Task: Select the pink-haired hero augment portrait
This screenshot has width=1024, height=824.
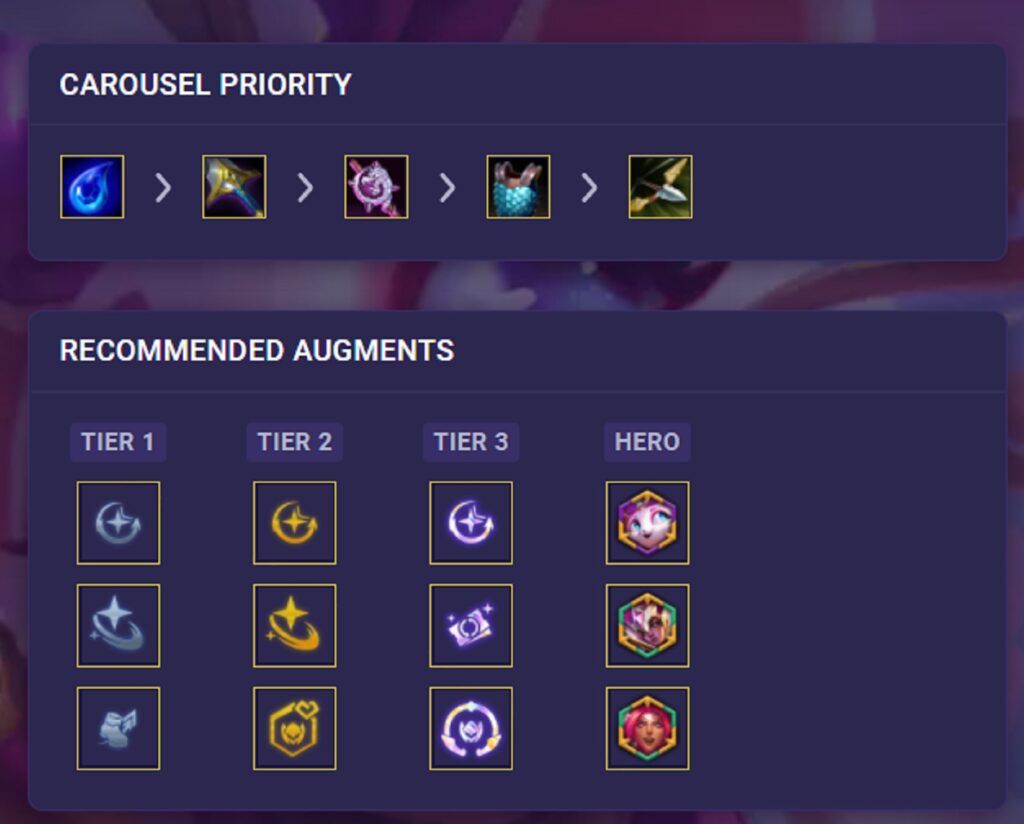Action: (x=647, y=523)
